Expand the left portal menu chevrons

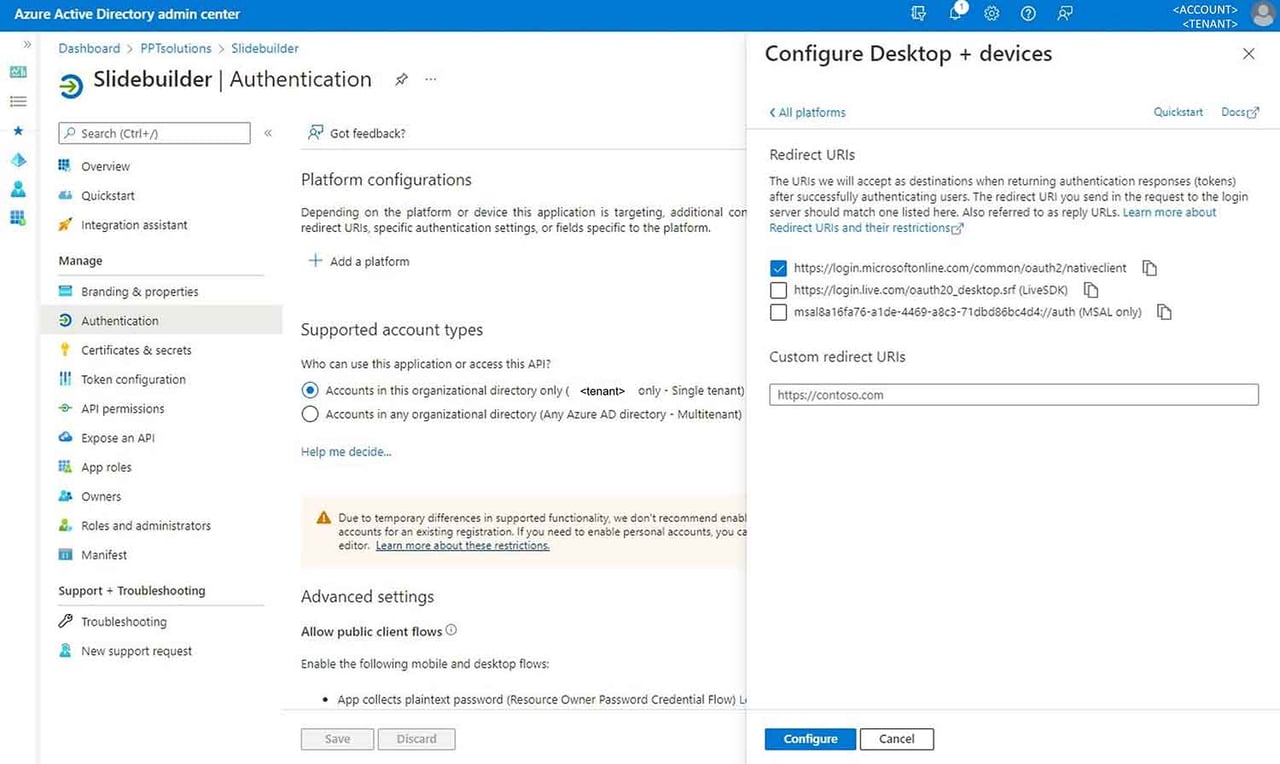[x=27, y=45]
